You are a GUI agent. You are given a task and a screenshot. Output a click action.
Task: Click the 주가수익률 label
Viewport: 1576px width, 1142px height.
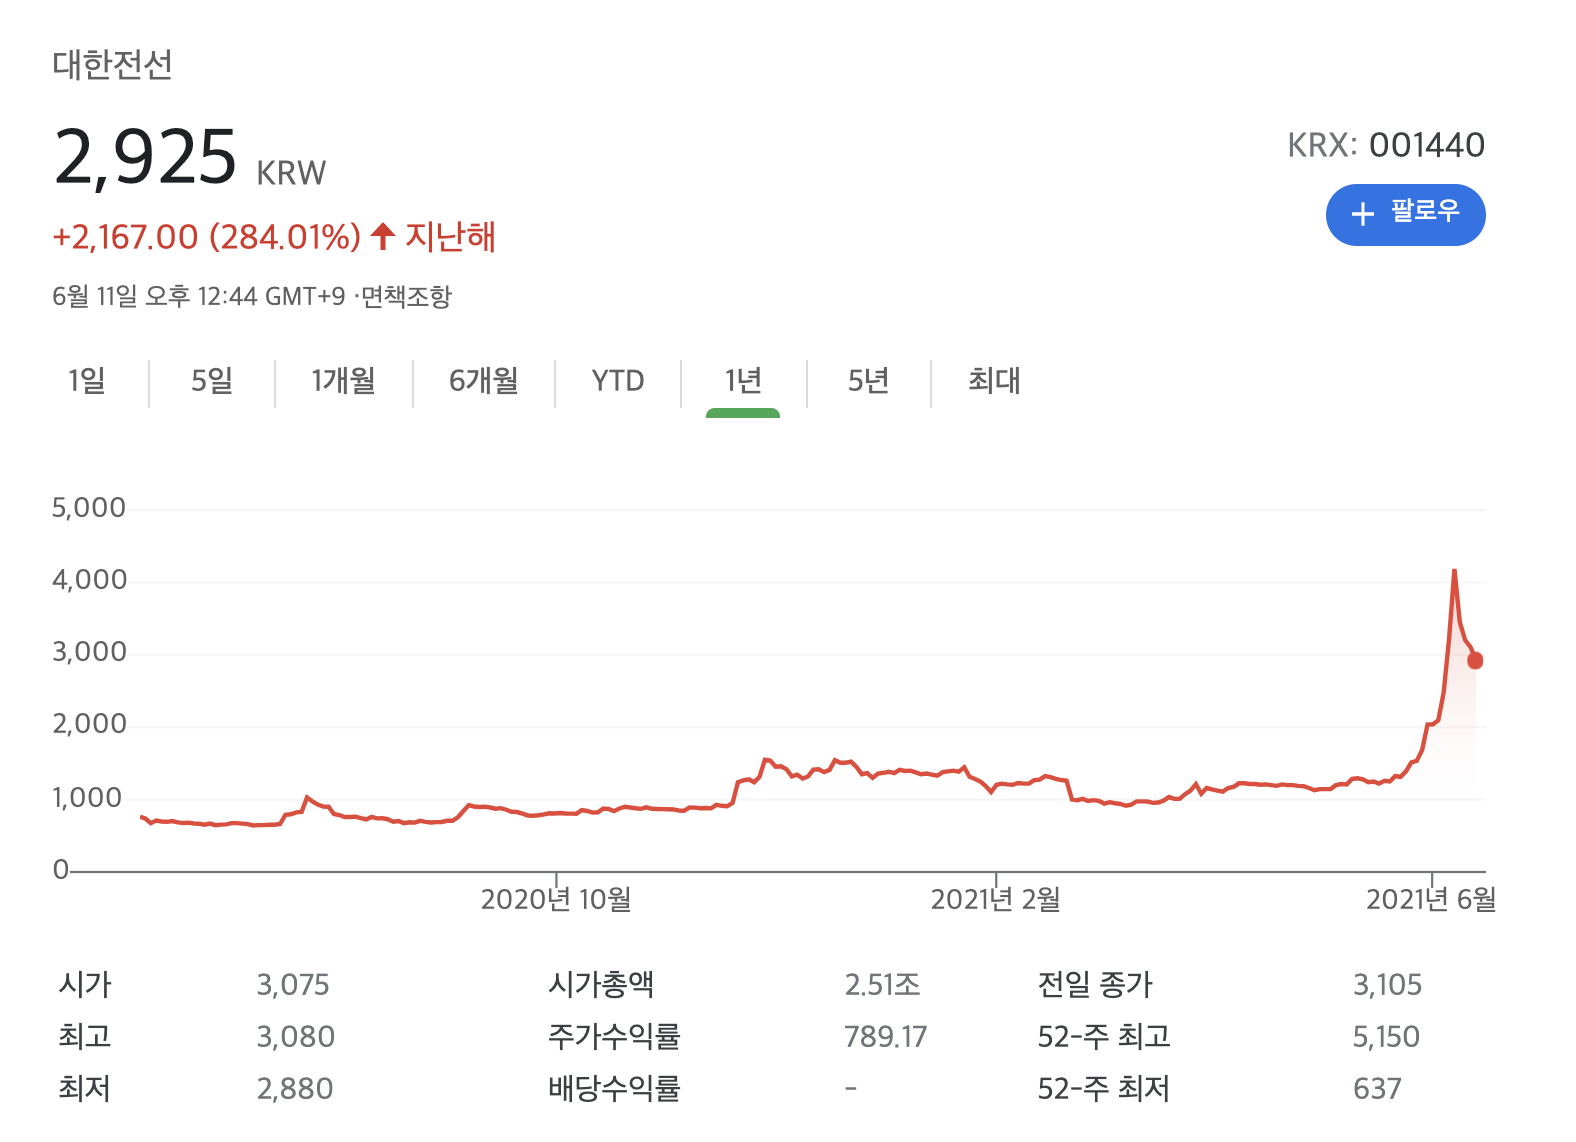tap(614, 1036)
